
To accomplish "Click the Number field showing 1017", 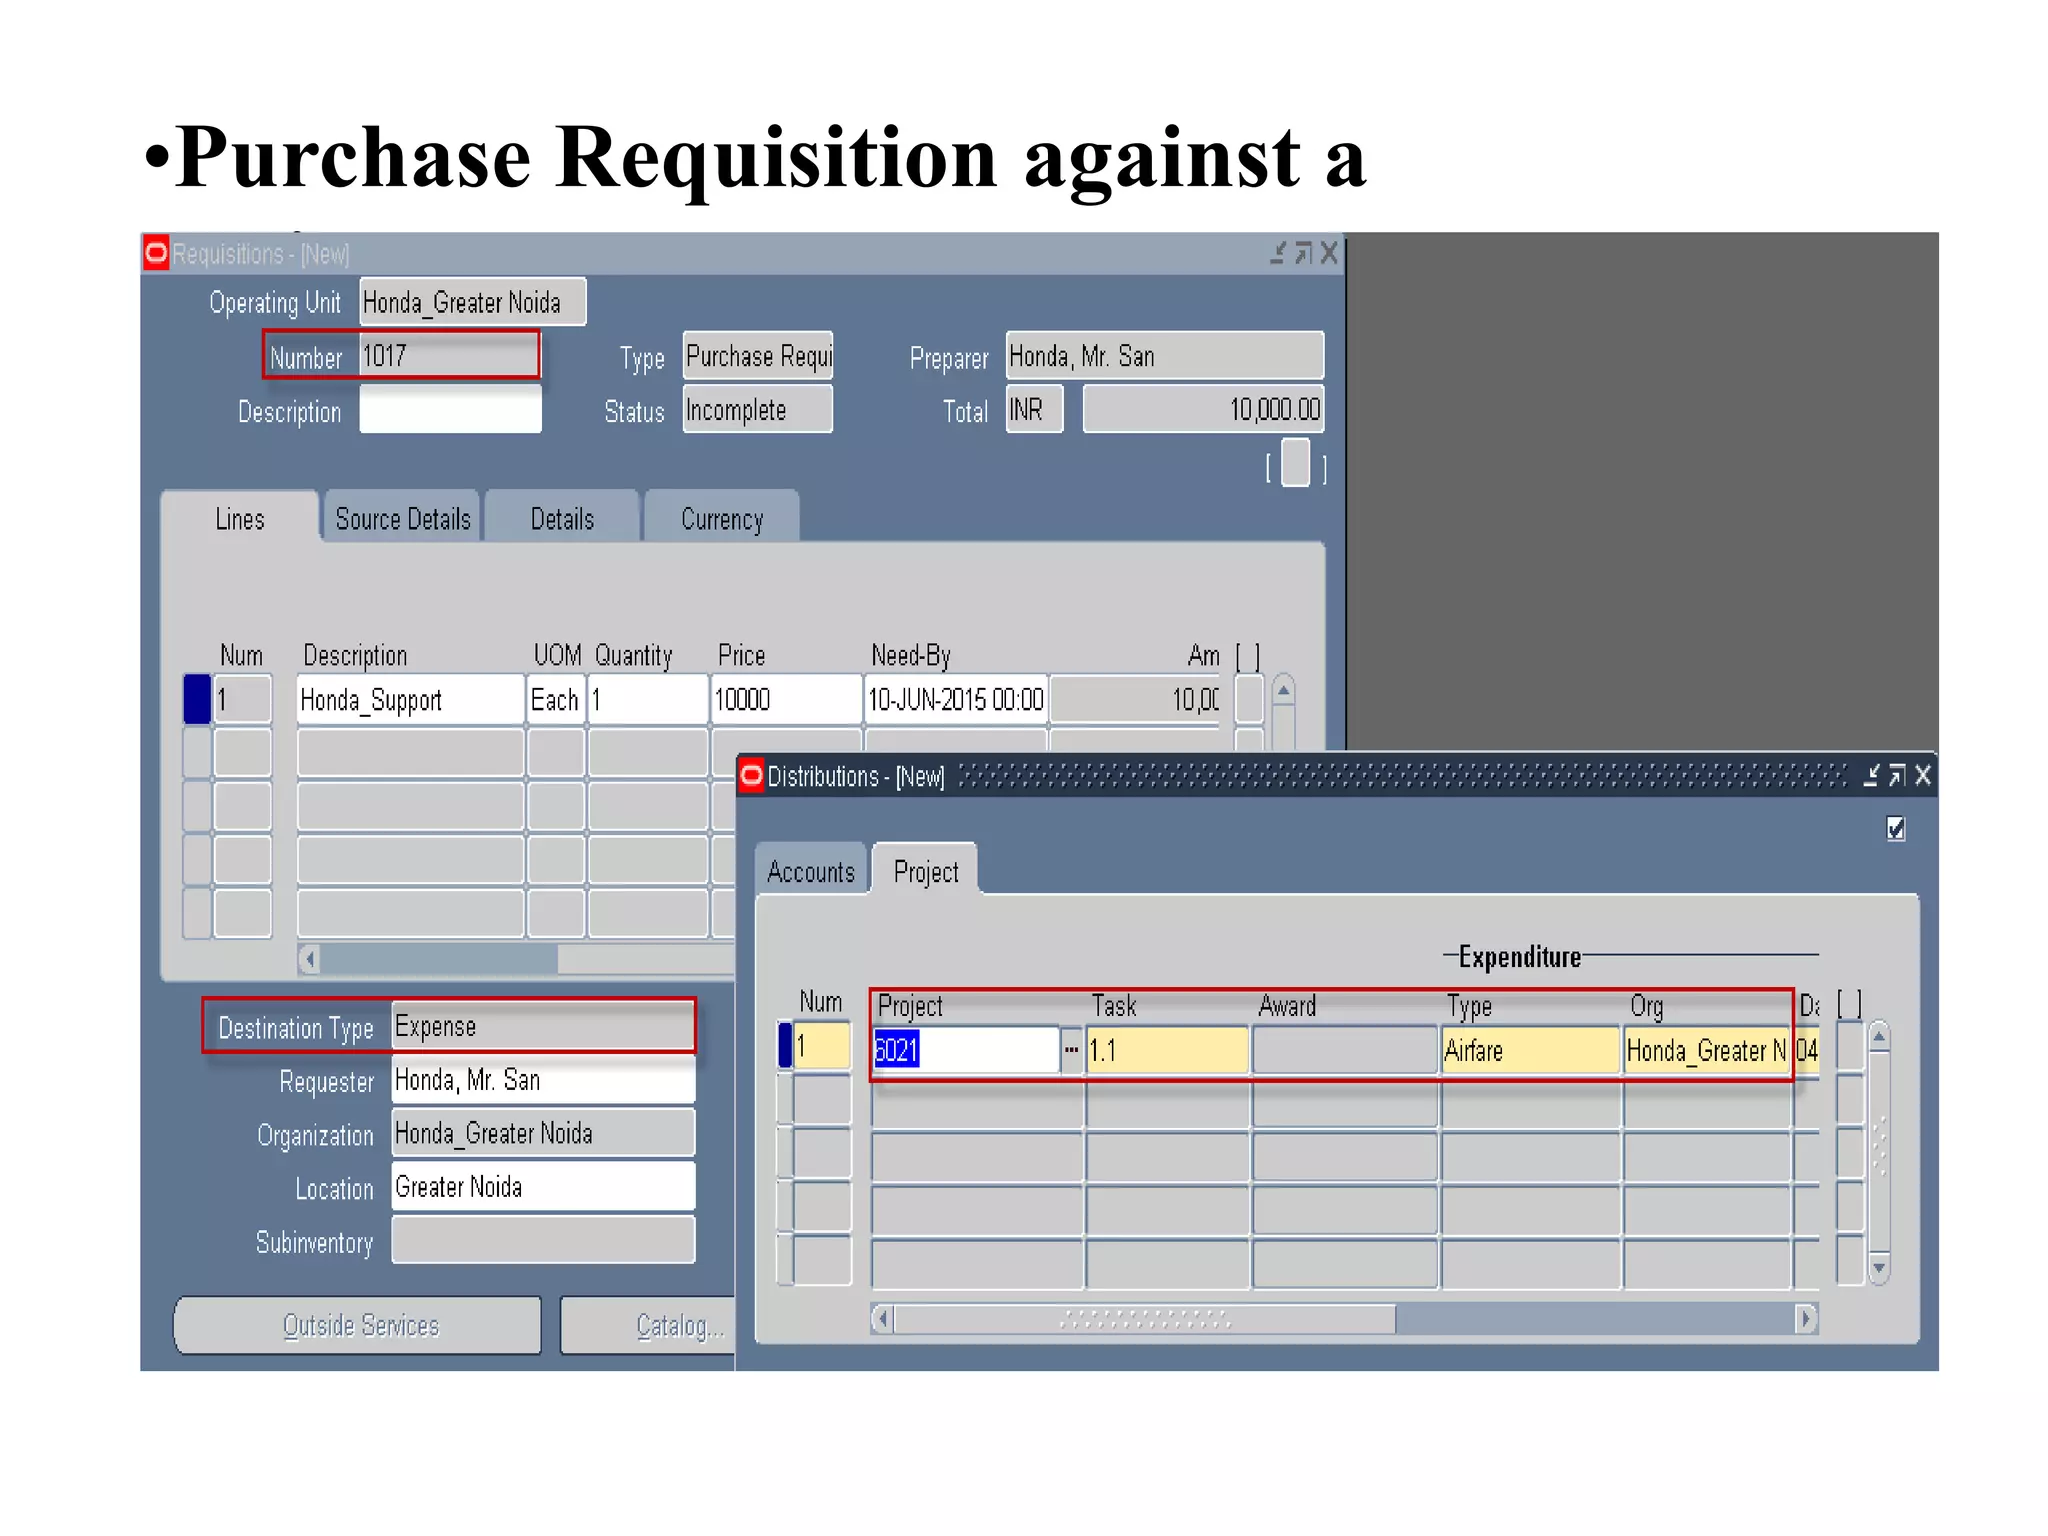I will click(x=449, y=356).
